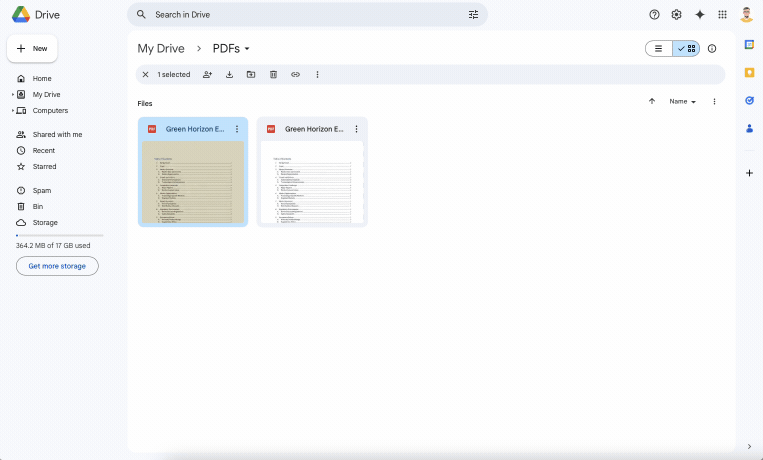Click the Search in Drive field

coord(308,15)
